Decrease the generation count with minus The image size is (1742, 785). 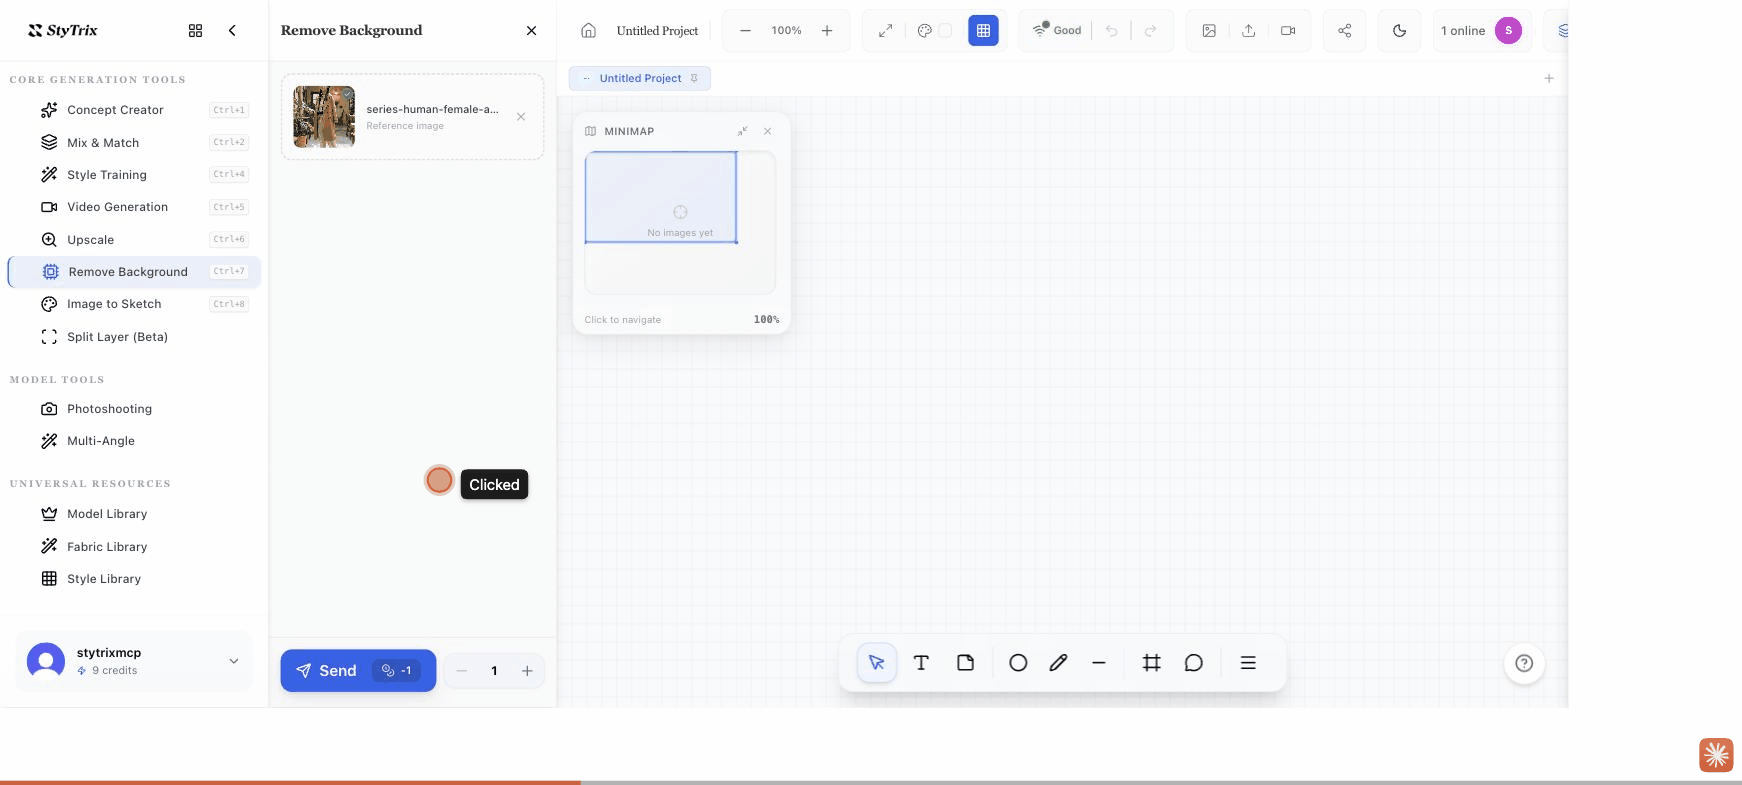462,671
